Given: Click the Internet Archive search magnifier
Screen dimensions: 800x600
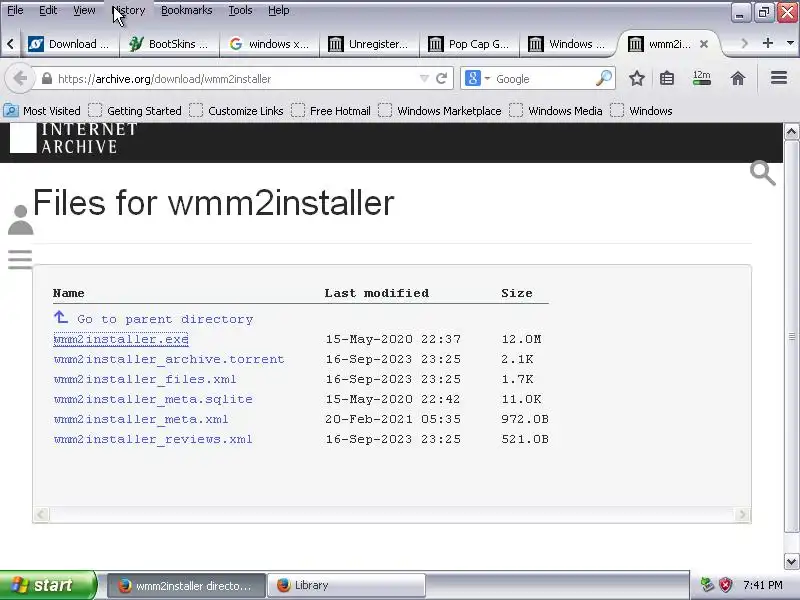Looking at the screenshot, I should click(763, 173).
